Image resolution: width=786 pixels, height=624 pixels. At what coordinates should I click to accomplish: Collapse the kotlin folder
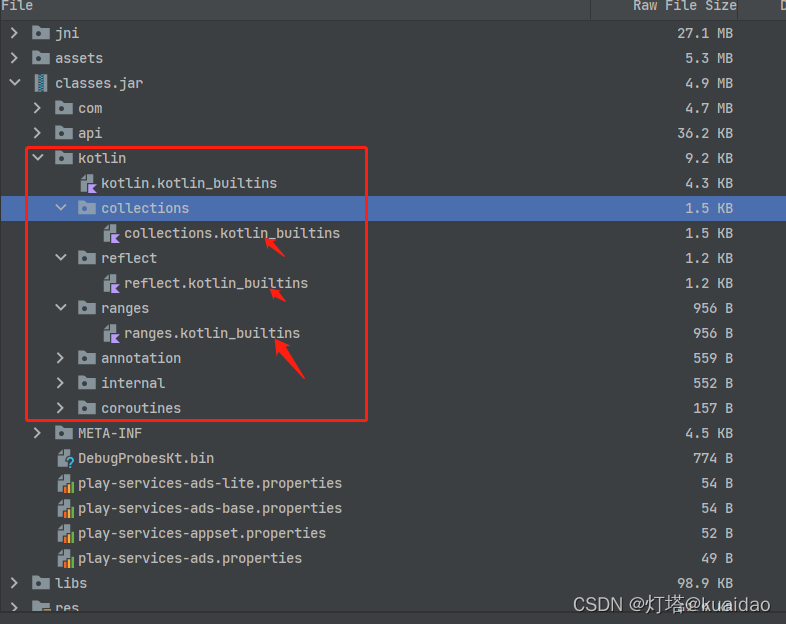pyautogui.click(x=38, y=158)
